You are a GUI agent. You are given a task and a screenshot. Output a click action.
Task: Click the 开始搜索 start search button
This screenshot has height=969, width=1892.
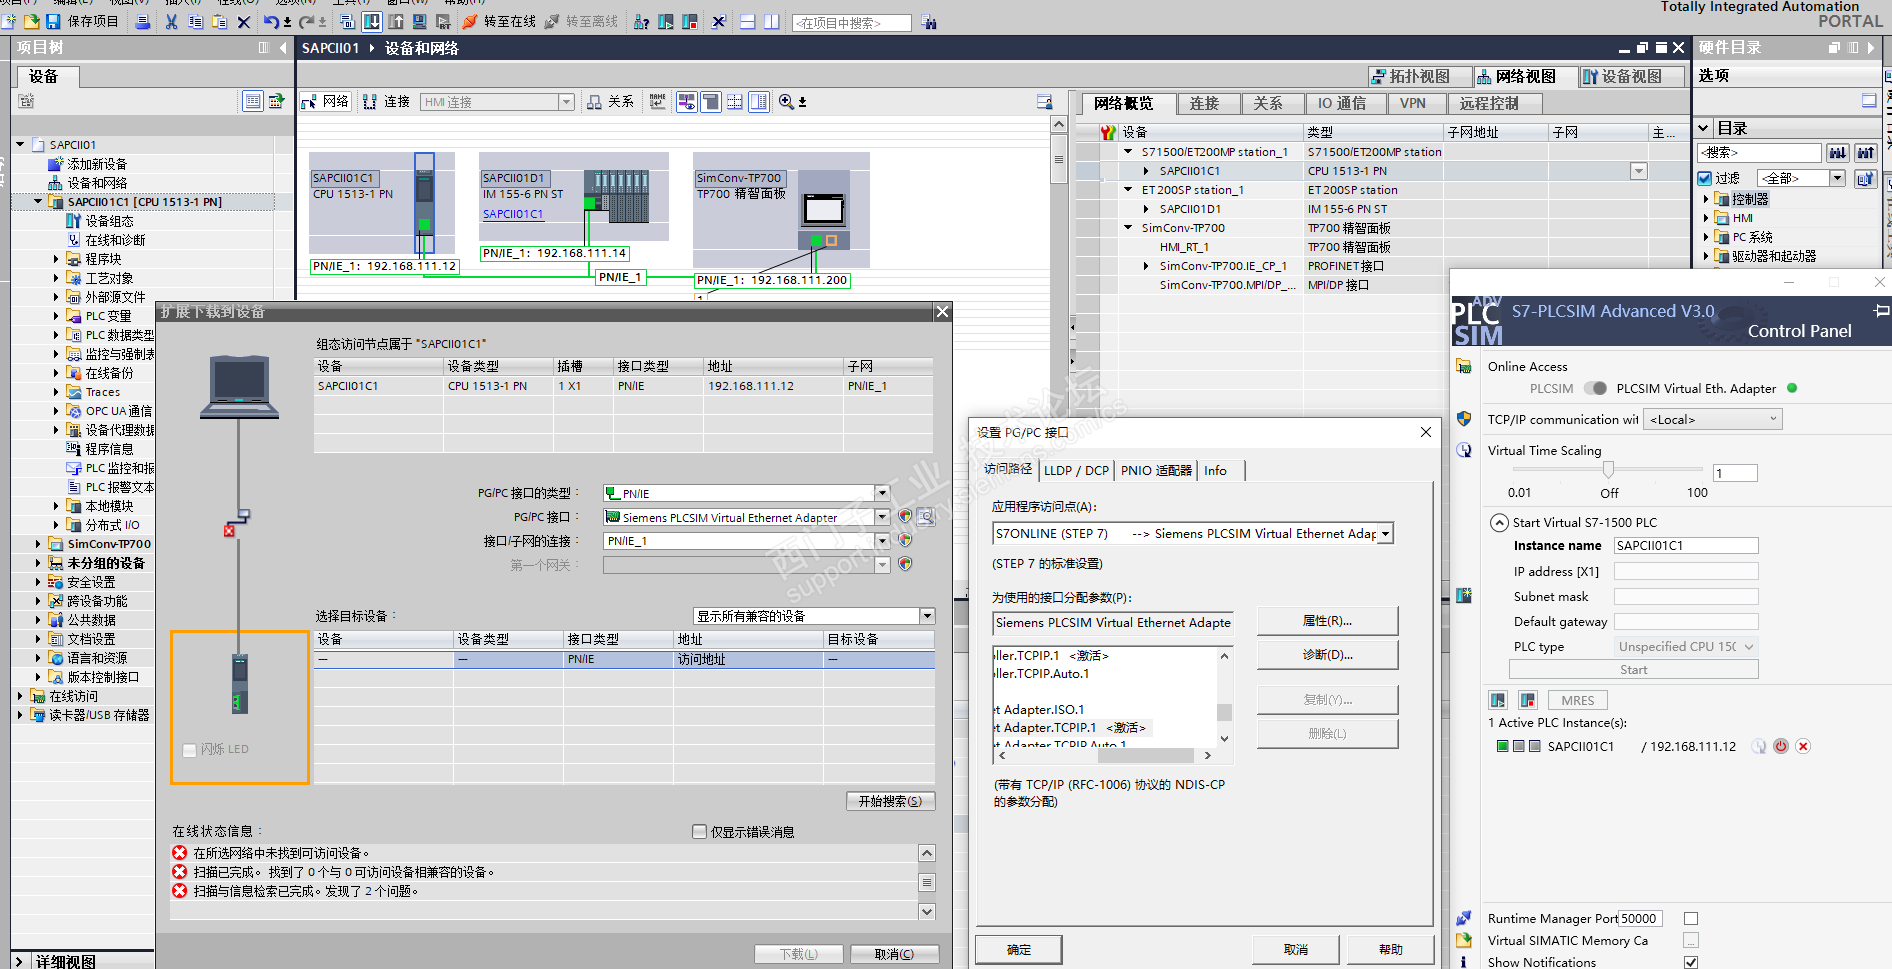click(x=890, y=801)
